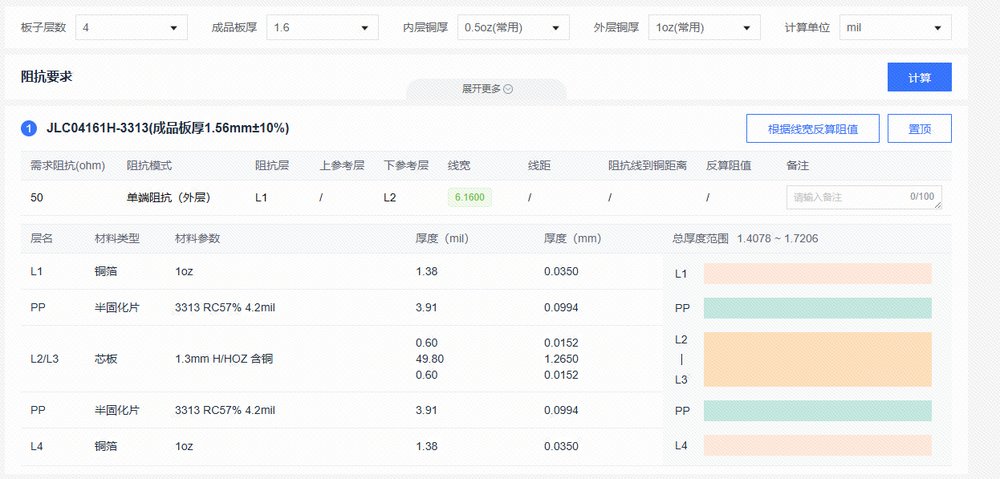Click the blue 计算 calculate button
The height and width of the screenshot is (479, 1000).
919,77
